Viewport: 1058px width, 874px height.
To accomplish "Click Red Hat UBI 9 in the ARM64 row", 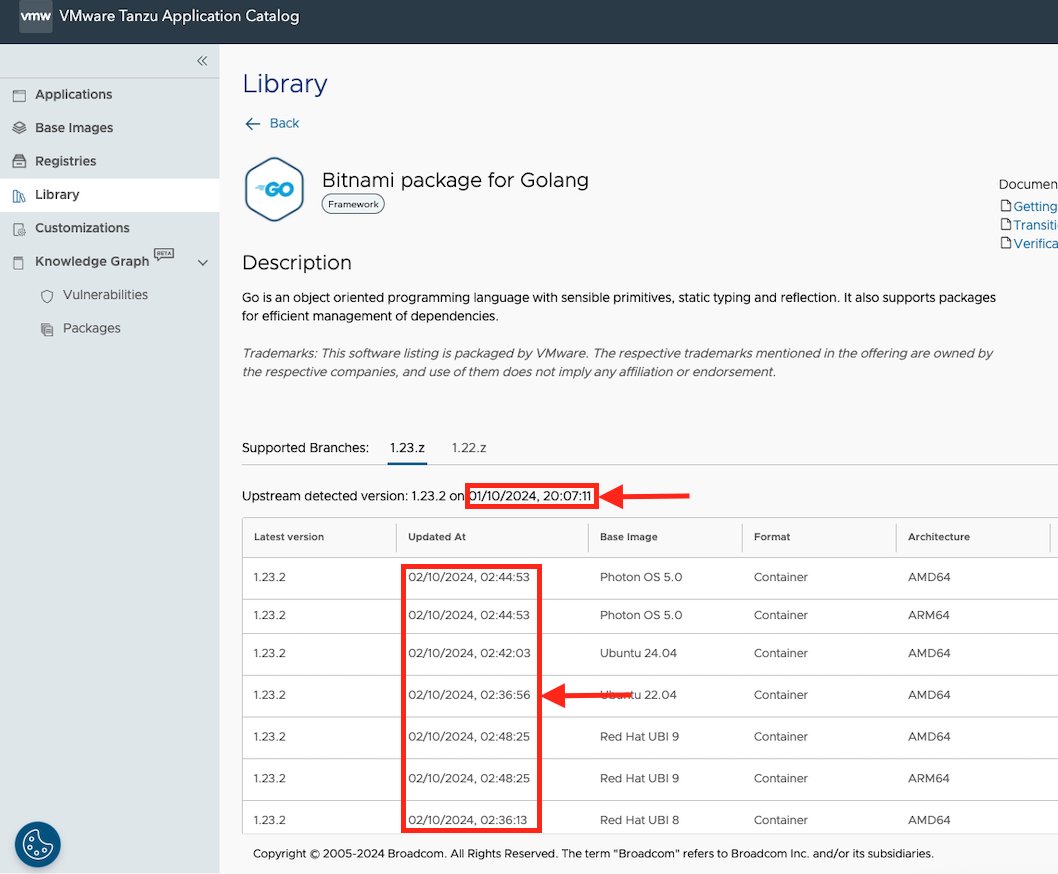I will coord(639,778).
